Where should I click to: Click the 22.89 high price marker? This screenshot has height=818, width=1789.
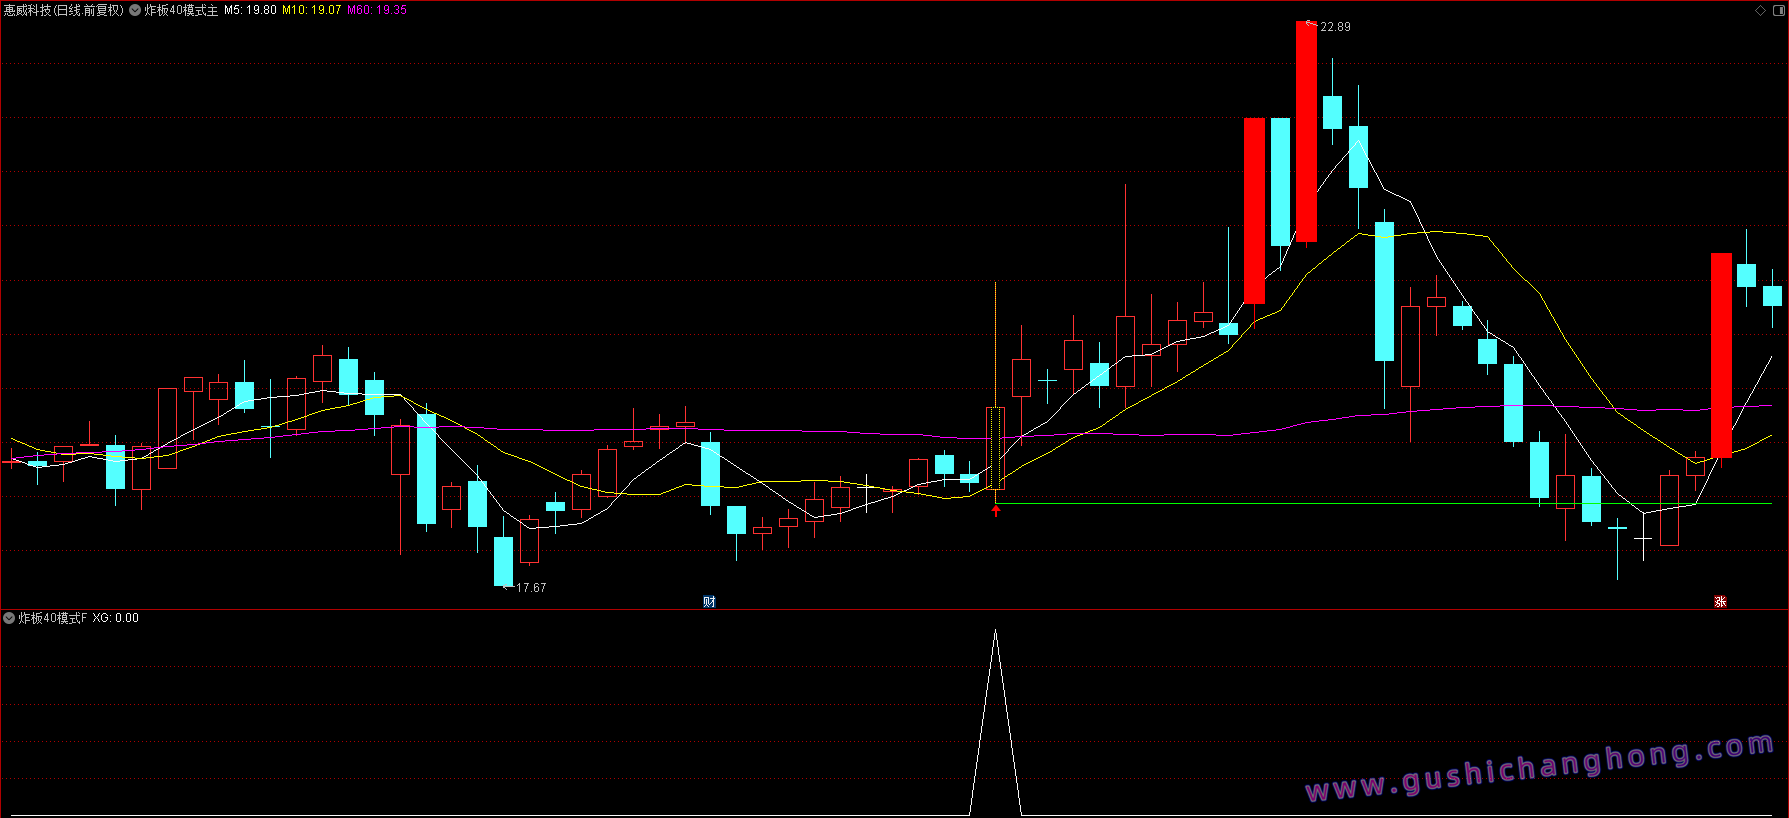1335,27
